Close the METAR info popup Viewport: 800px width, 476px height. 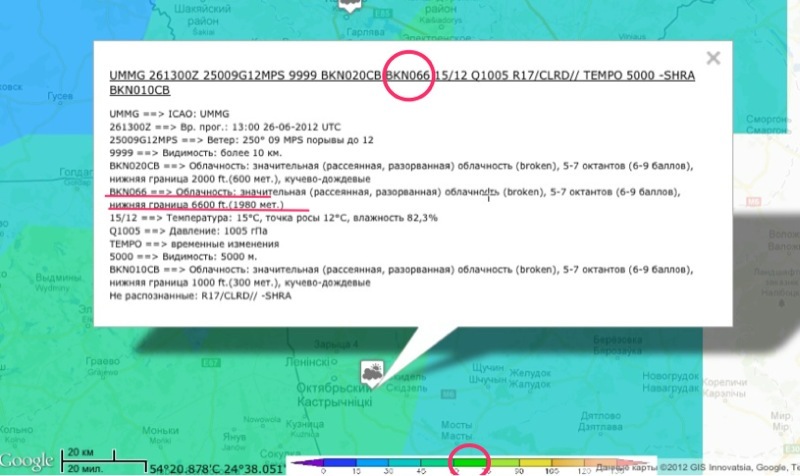click(x=713, y=59)
